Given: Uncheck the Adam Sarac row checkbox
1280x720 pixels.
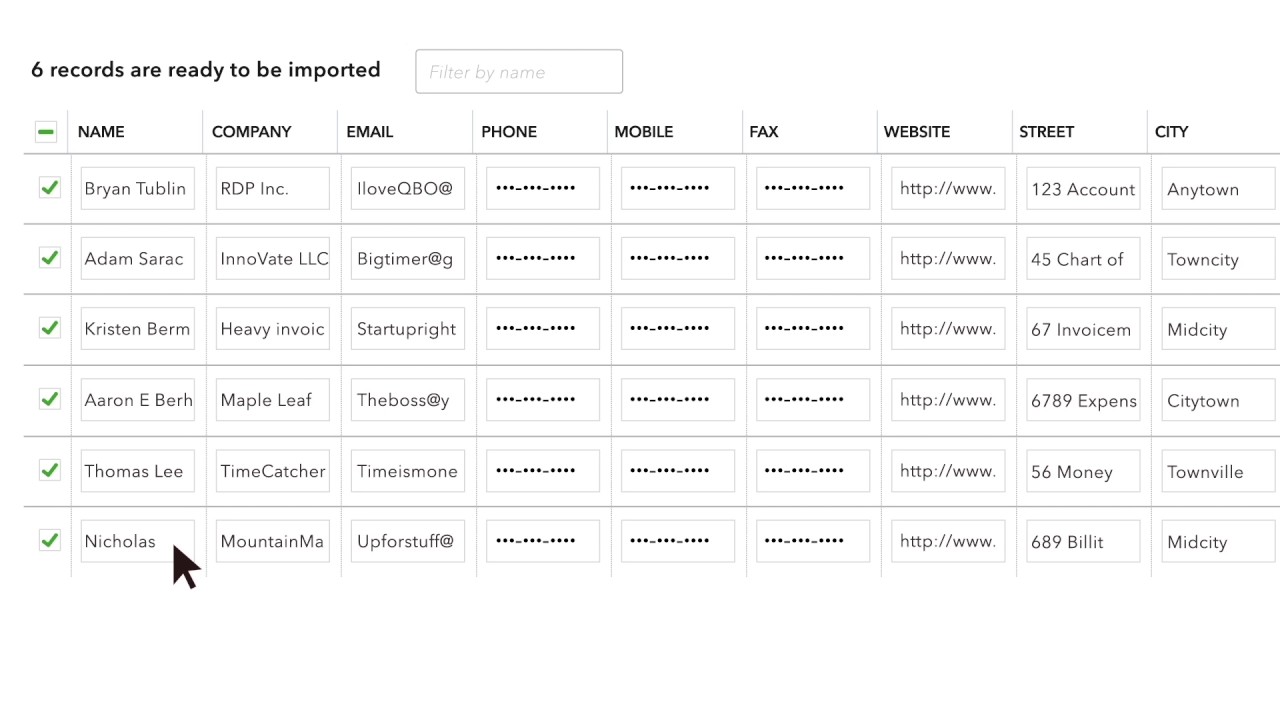Looking at the screenshot, I should [x=49, y=258].
